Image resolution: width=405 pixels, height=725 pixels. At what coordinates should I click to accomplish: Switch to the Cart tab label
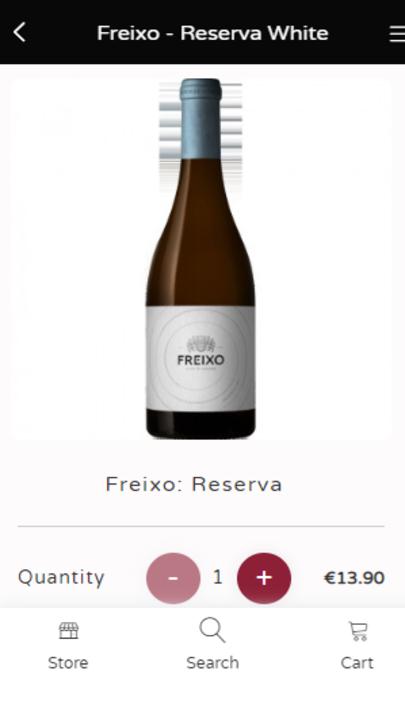(357, 663)
